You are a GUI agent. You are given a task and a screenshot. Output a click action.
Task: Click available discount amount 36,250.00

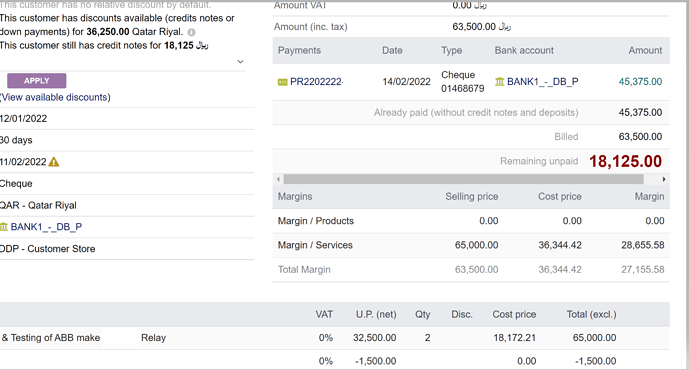pos(108,32)
